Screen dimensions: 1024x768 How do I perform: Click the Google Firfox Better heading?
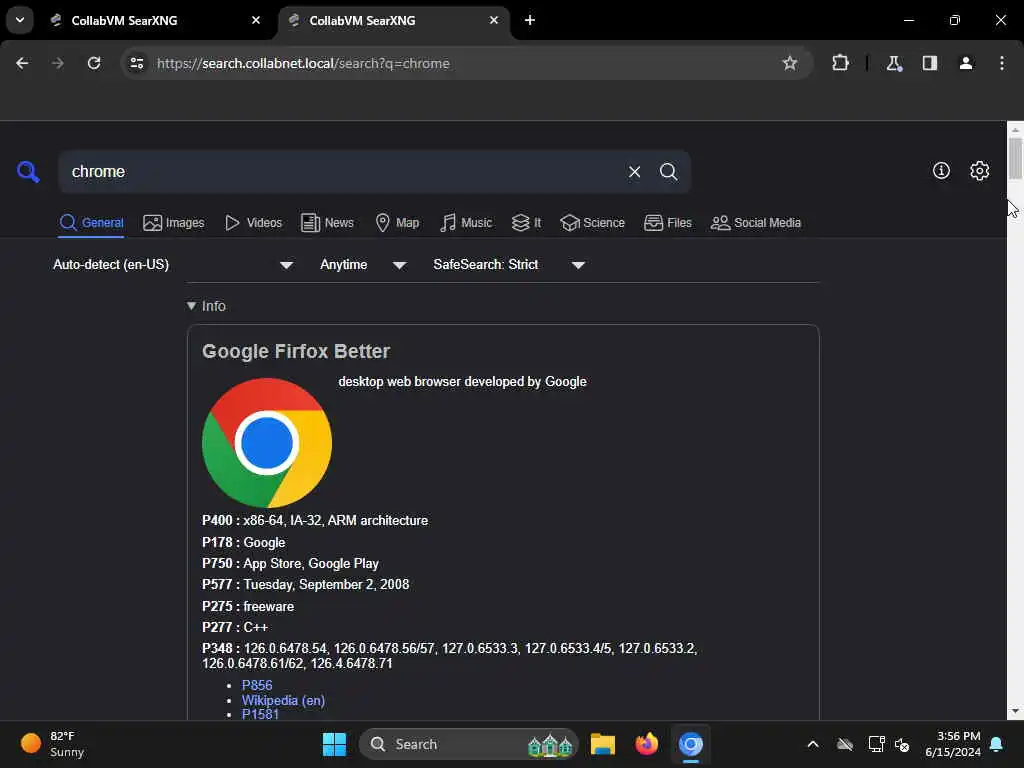point(296,351)
